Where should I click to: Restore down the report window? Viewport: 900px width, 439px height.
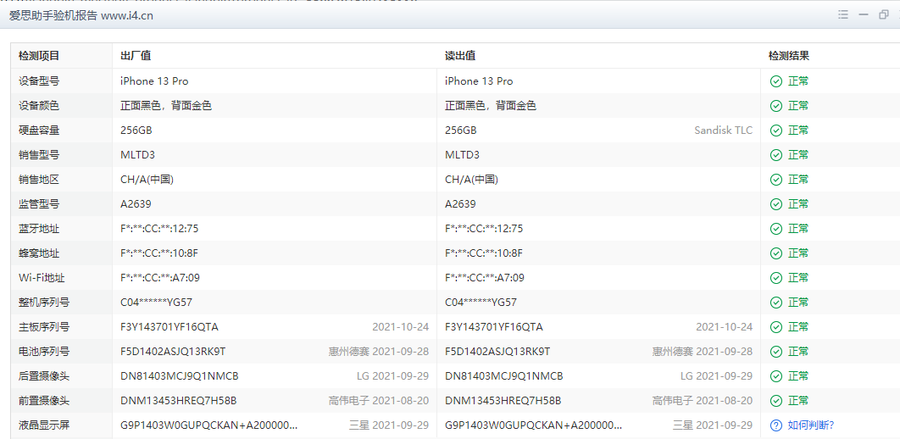[x=884, y=15]
